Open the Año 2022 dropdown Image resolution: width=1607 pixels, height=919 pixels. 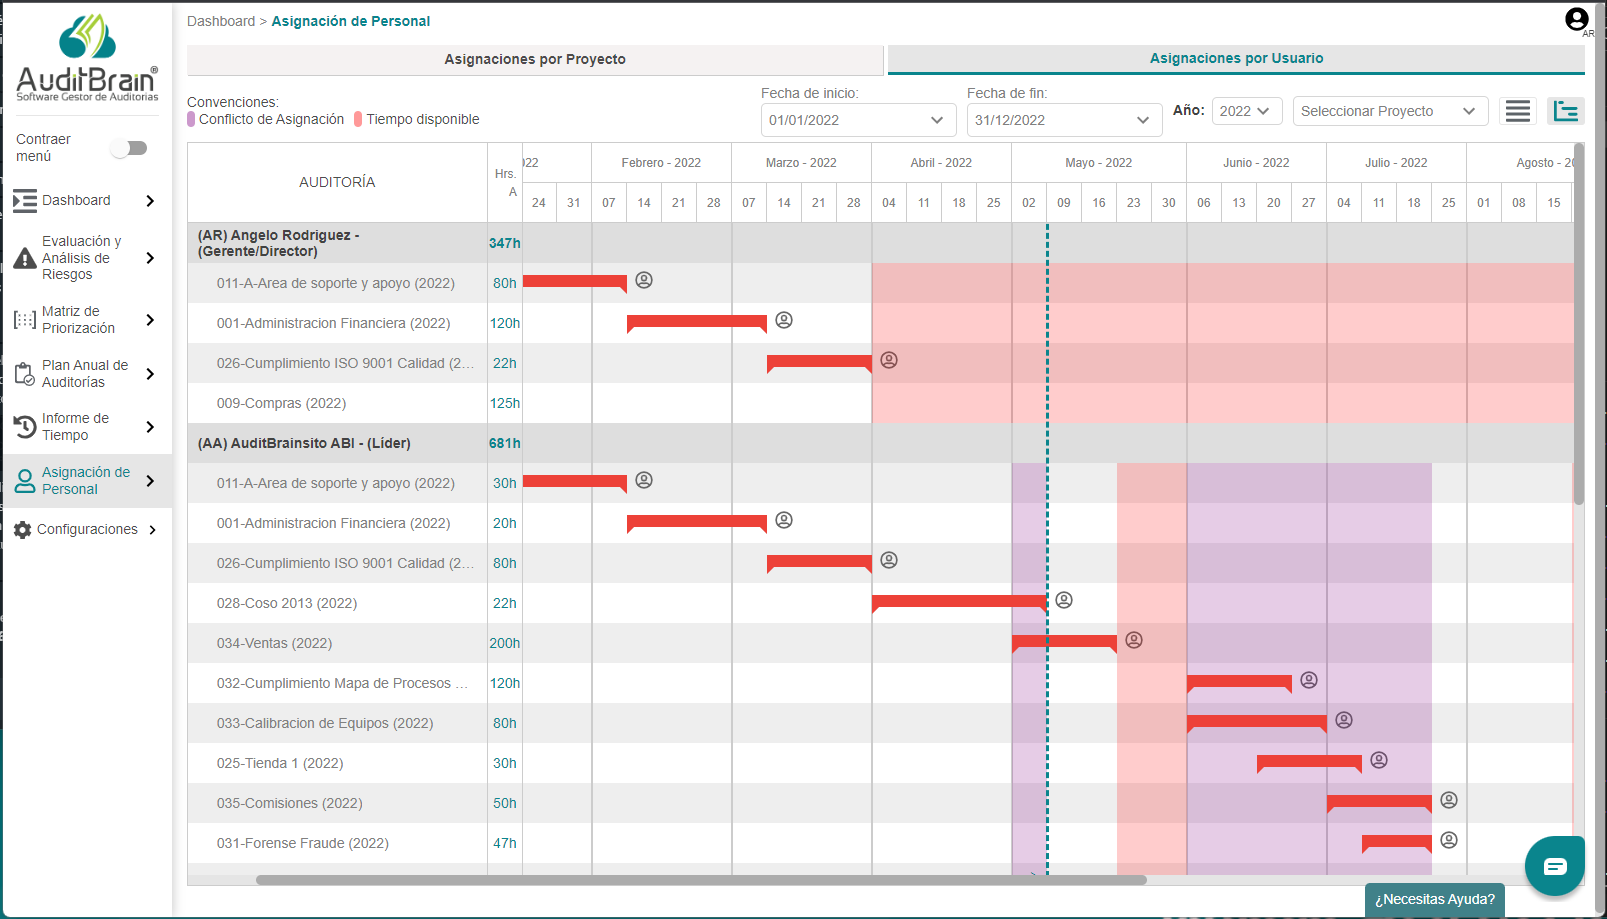click(x=1246, y=111)
